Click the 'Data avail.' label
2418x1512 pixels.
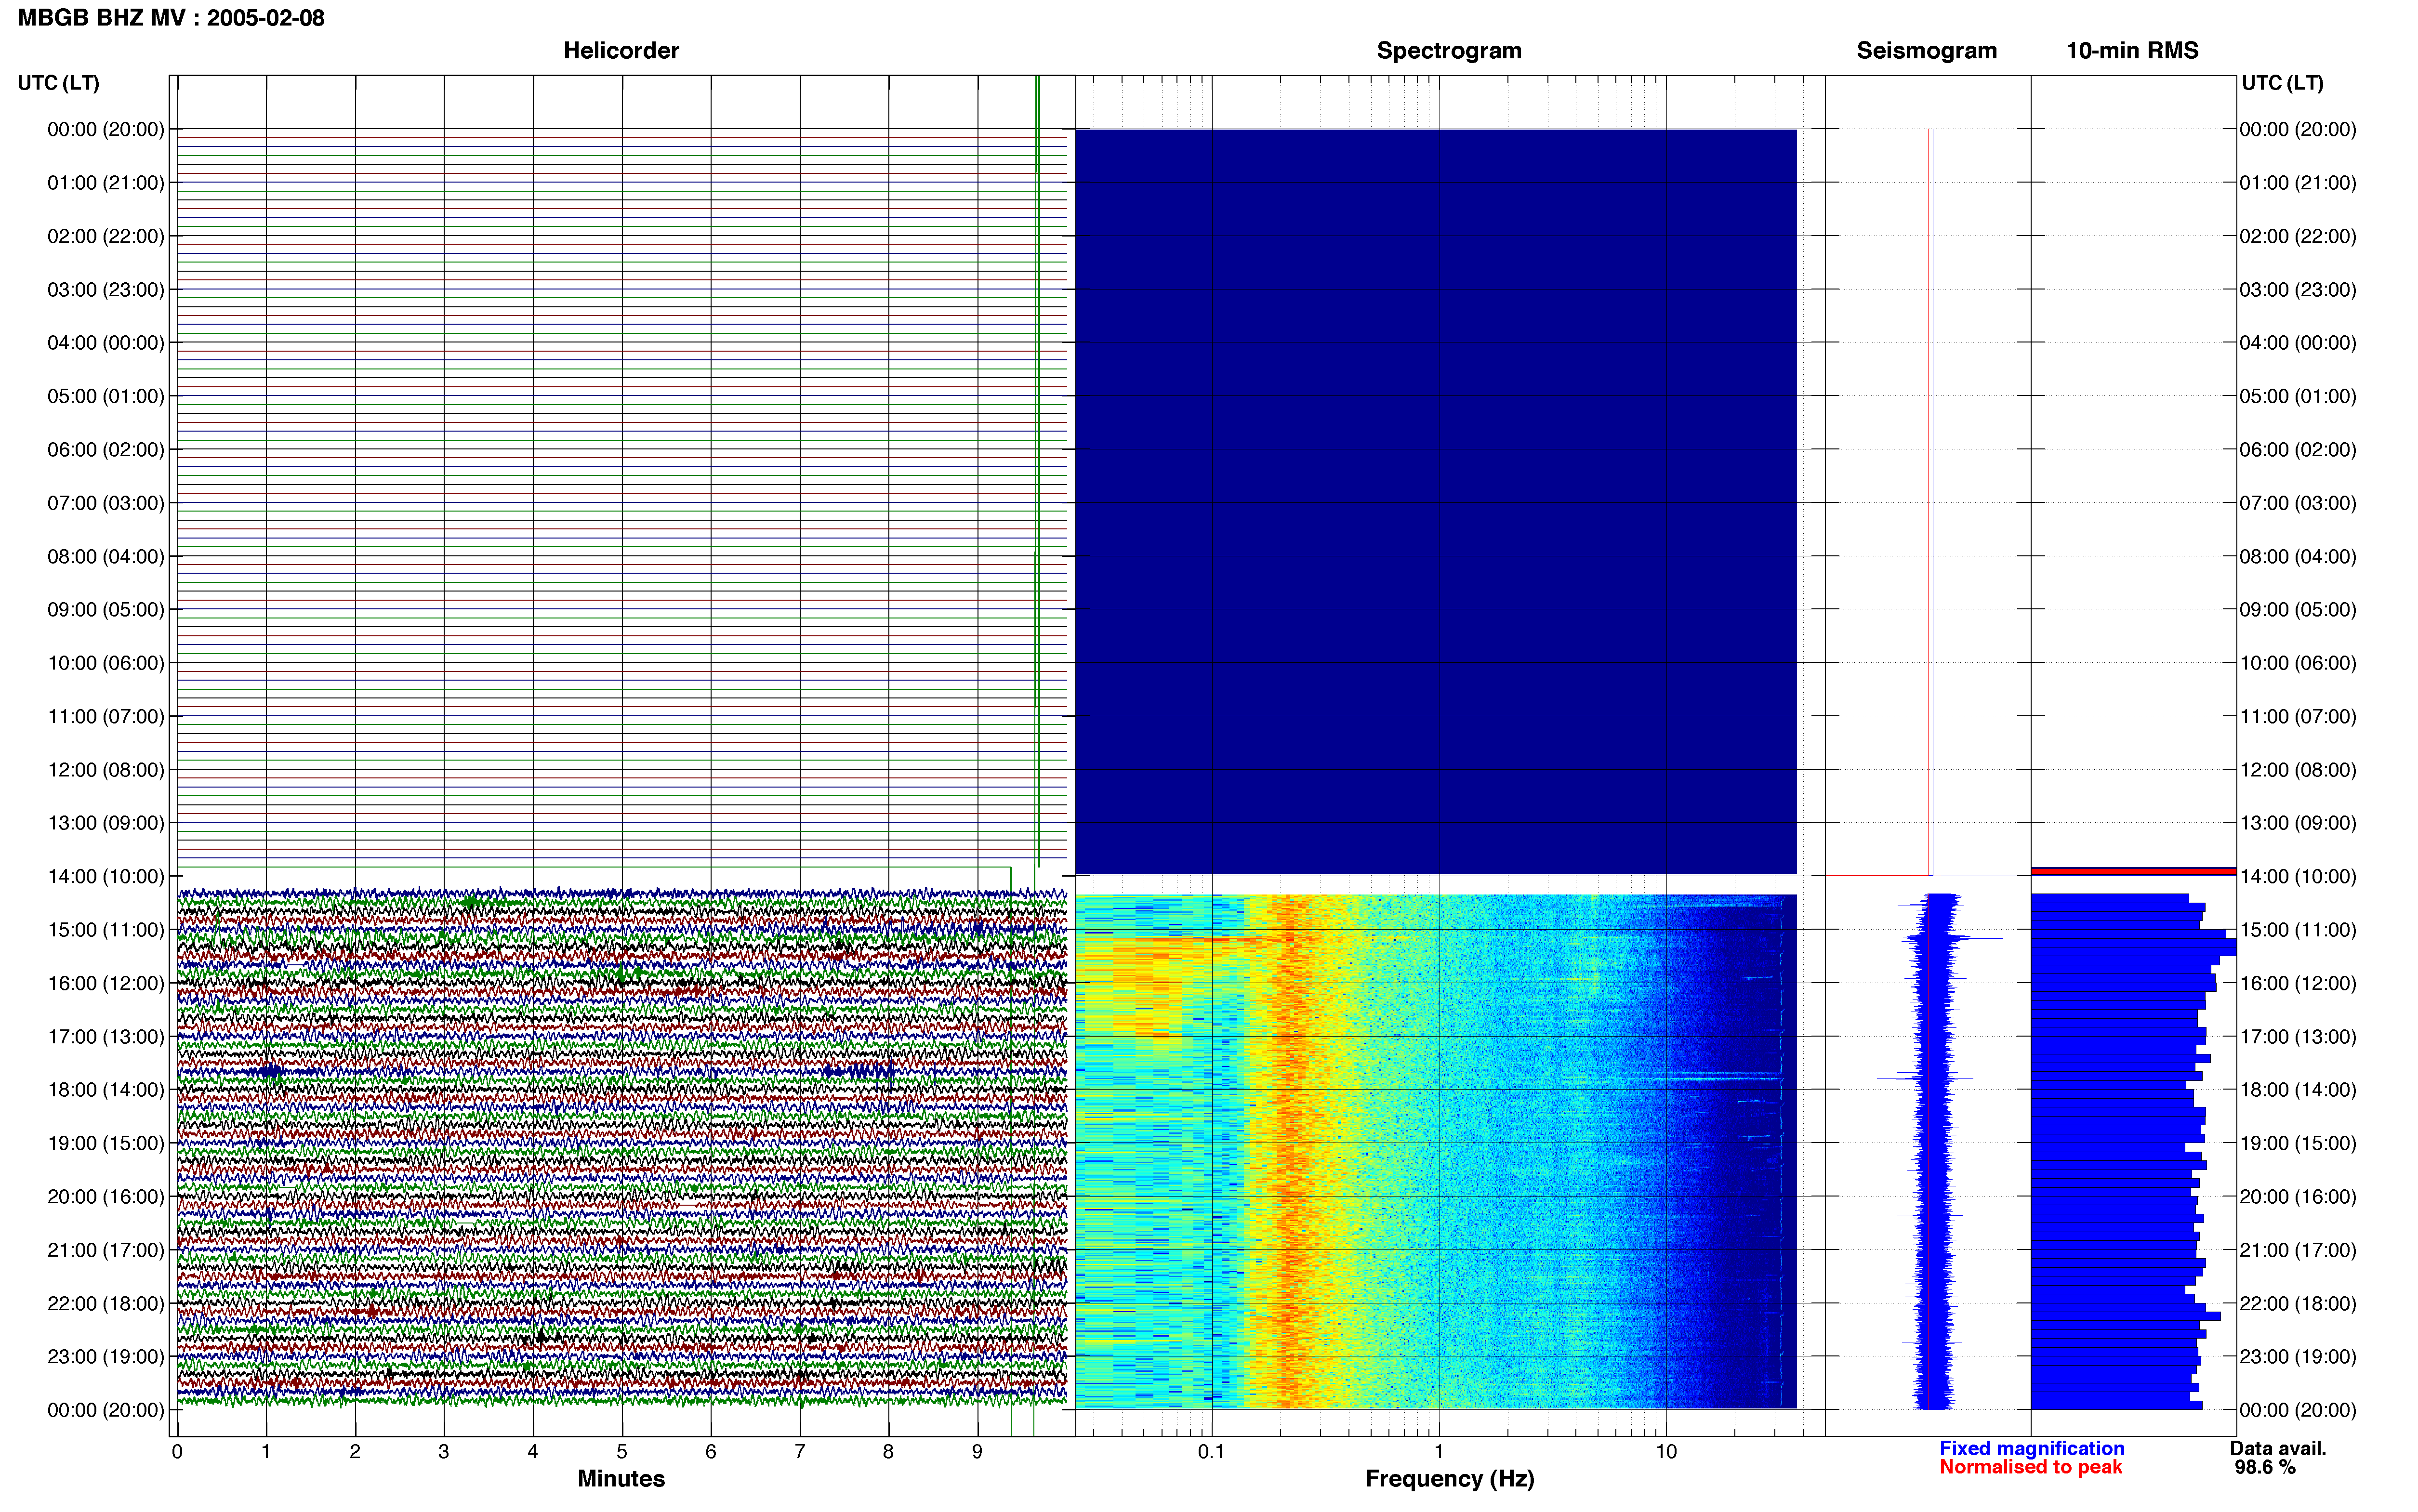(x=2278, y=1449)
